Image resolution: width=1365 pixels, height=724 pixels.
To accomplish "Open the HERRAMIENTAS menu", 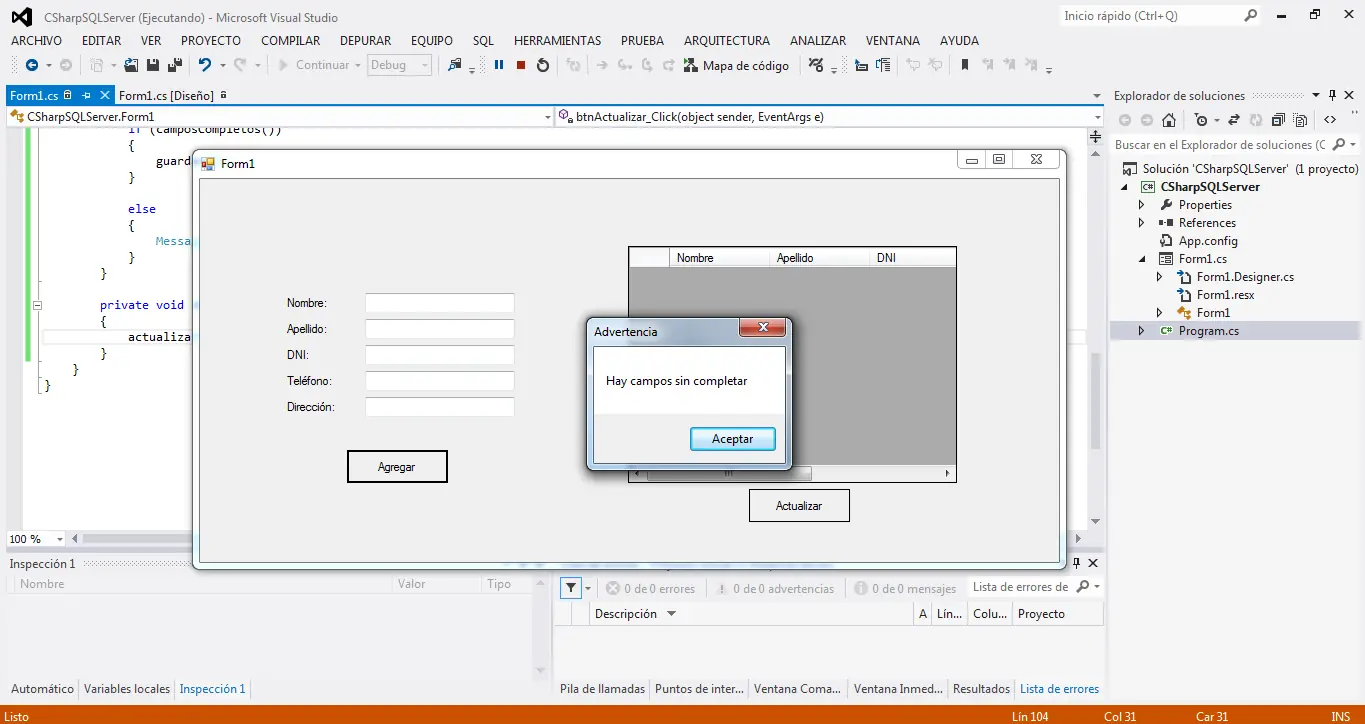I will 557,41.
